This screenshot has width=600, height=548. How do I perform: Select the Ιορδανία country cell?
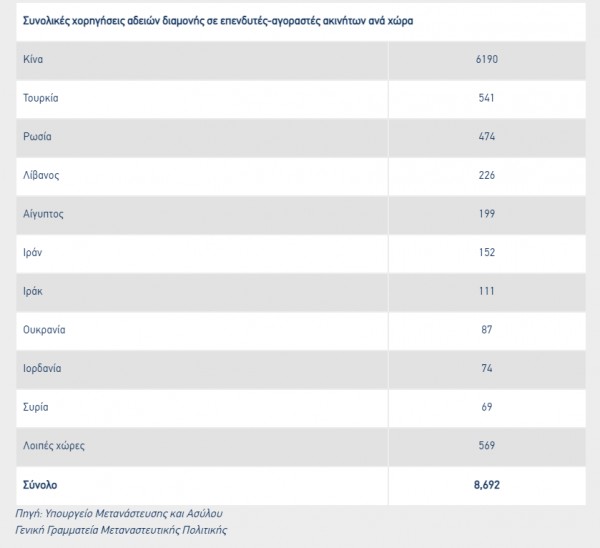click(x=42, y=368)
